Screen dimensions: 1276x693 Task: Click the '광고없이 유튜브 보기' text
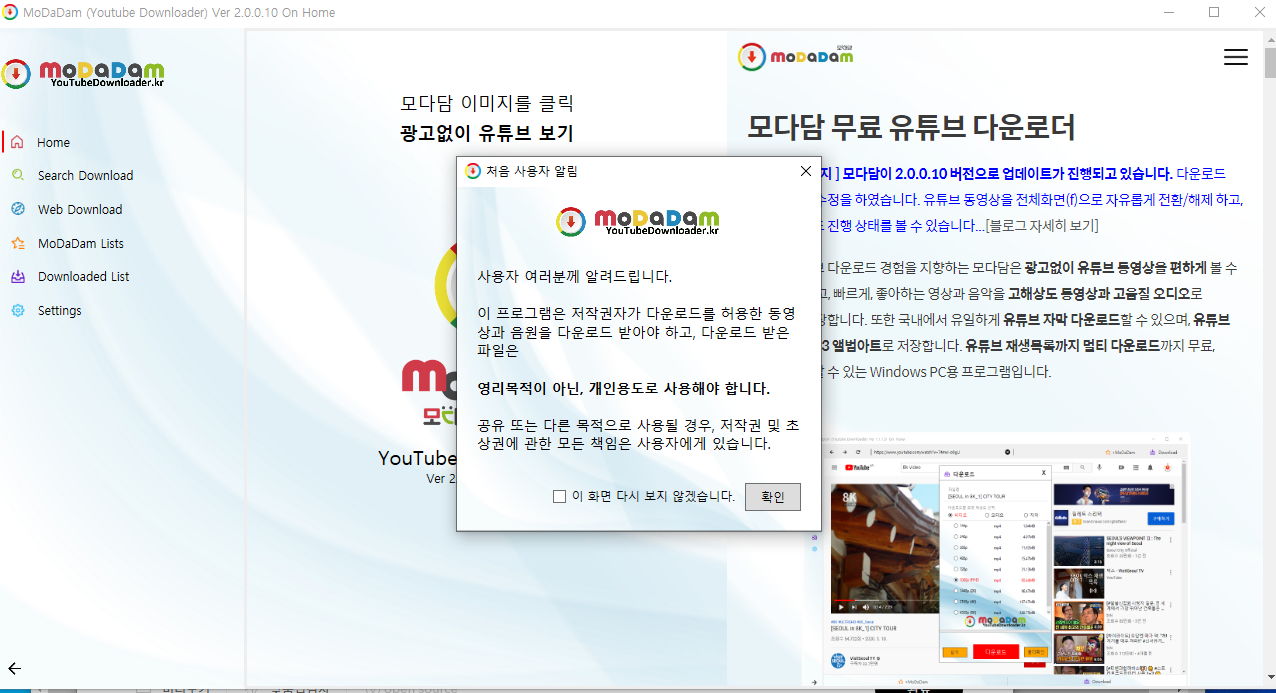coord(487,133)
